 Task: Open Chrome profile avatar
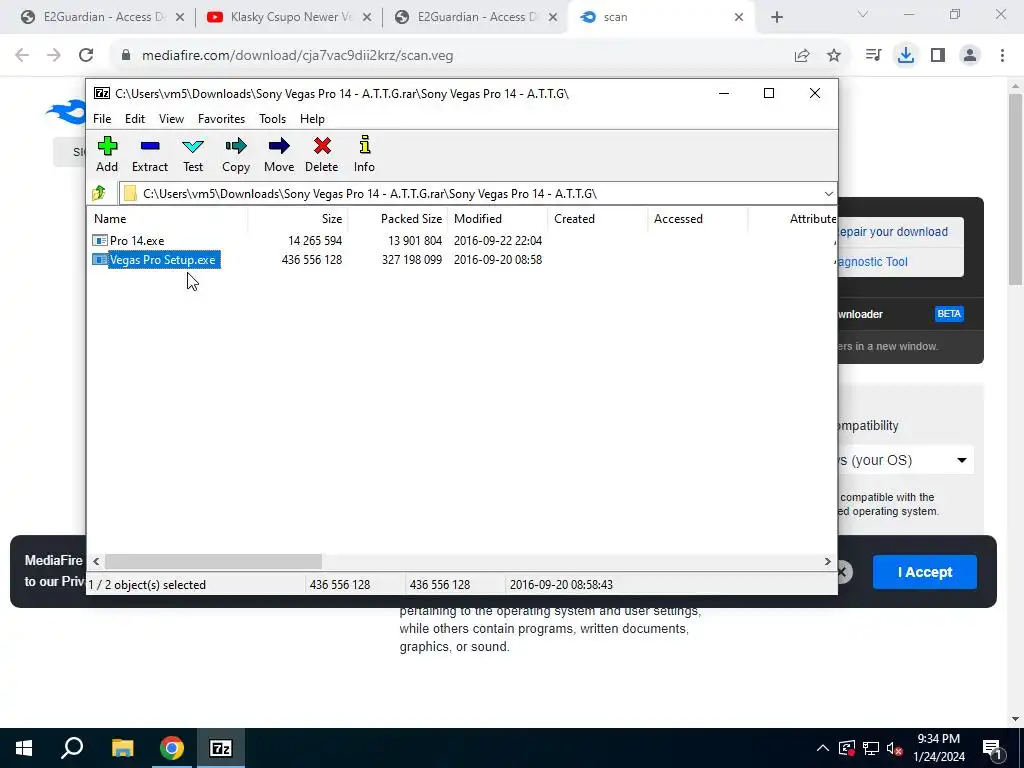[970, 56]
